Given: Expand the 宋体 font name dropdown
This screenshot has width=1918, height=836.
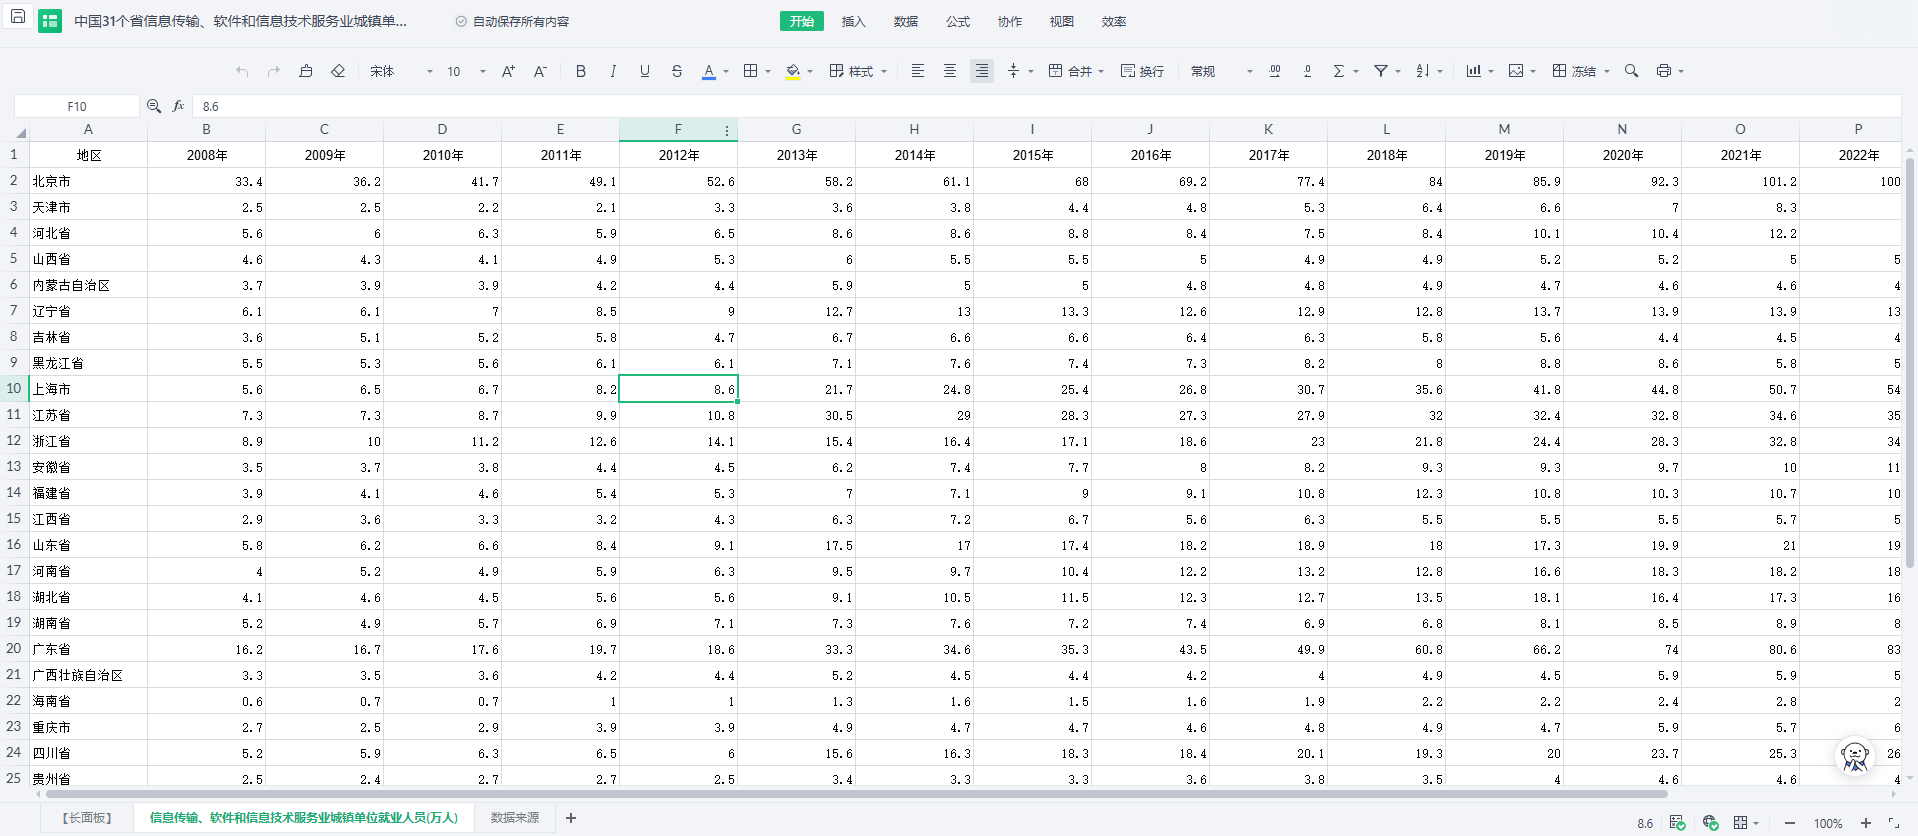Looking at the screenshot, I should [x=429, y=72].
